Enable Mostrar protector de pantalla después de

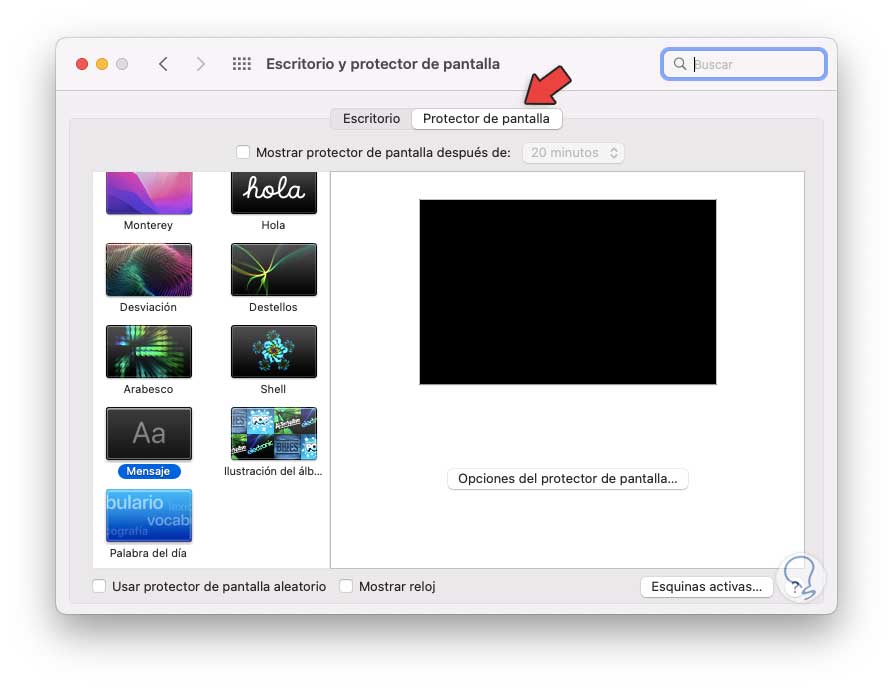243,152
